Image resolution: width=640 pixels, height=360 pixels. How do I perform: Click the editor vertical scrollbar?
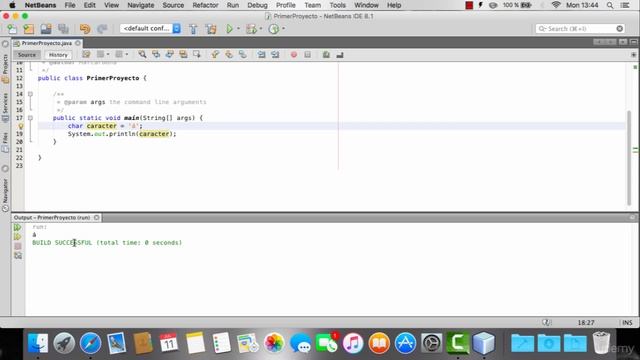click(629, 158)
